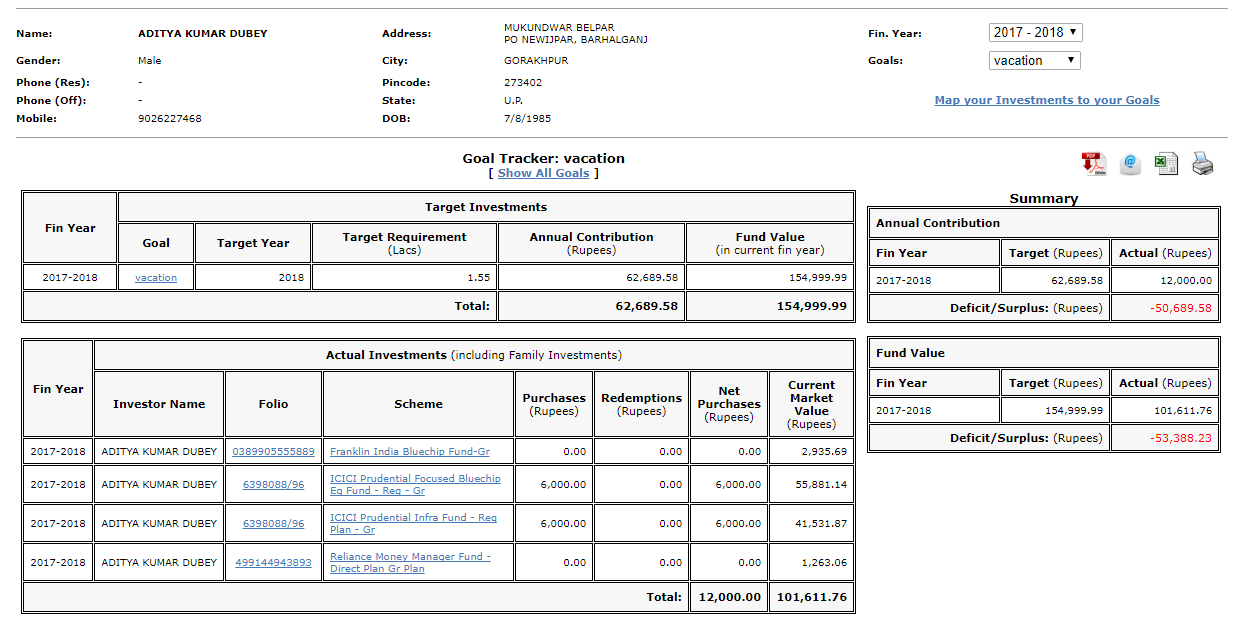Viewport: 1253px width, 624px height.
Task: Print the goal tracker report
Action: (x=1203, y=164)
